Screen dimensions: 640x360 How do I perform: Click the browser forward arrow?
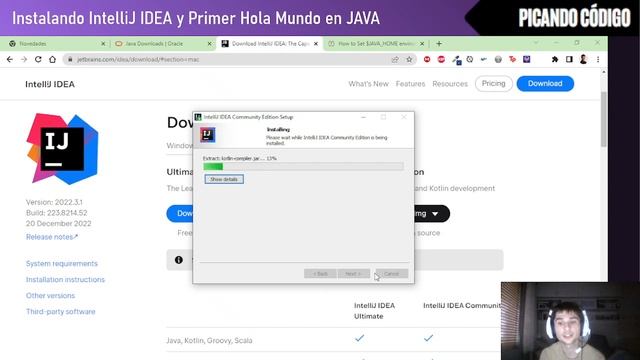click(24, 60)
